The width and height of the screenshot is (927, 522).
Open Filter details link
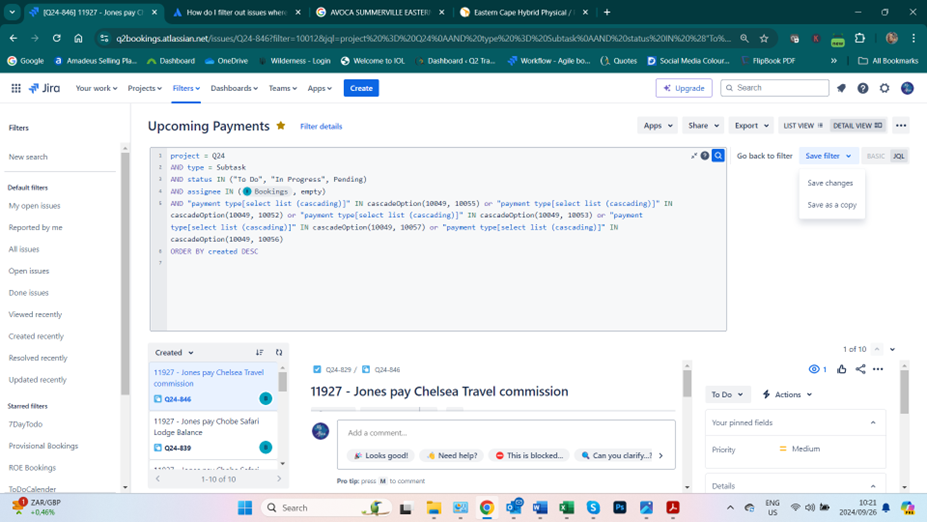pyautogui.click(x=321, y=127)
